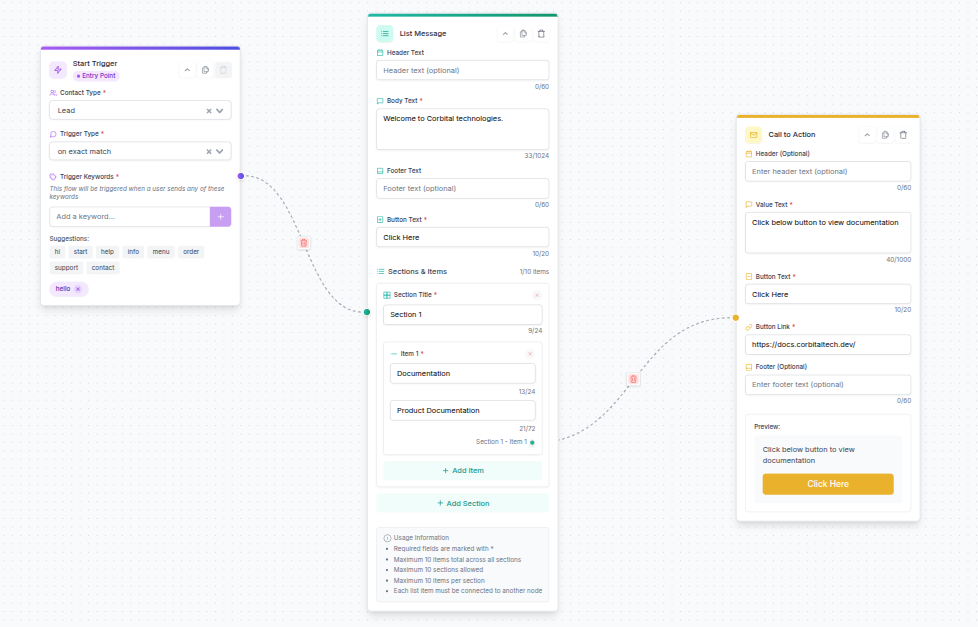Image resolution: width=978 pixels, height=627 pixels.
Task: Click the Button Link URL field
Action: [827, 344]
